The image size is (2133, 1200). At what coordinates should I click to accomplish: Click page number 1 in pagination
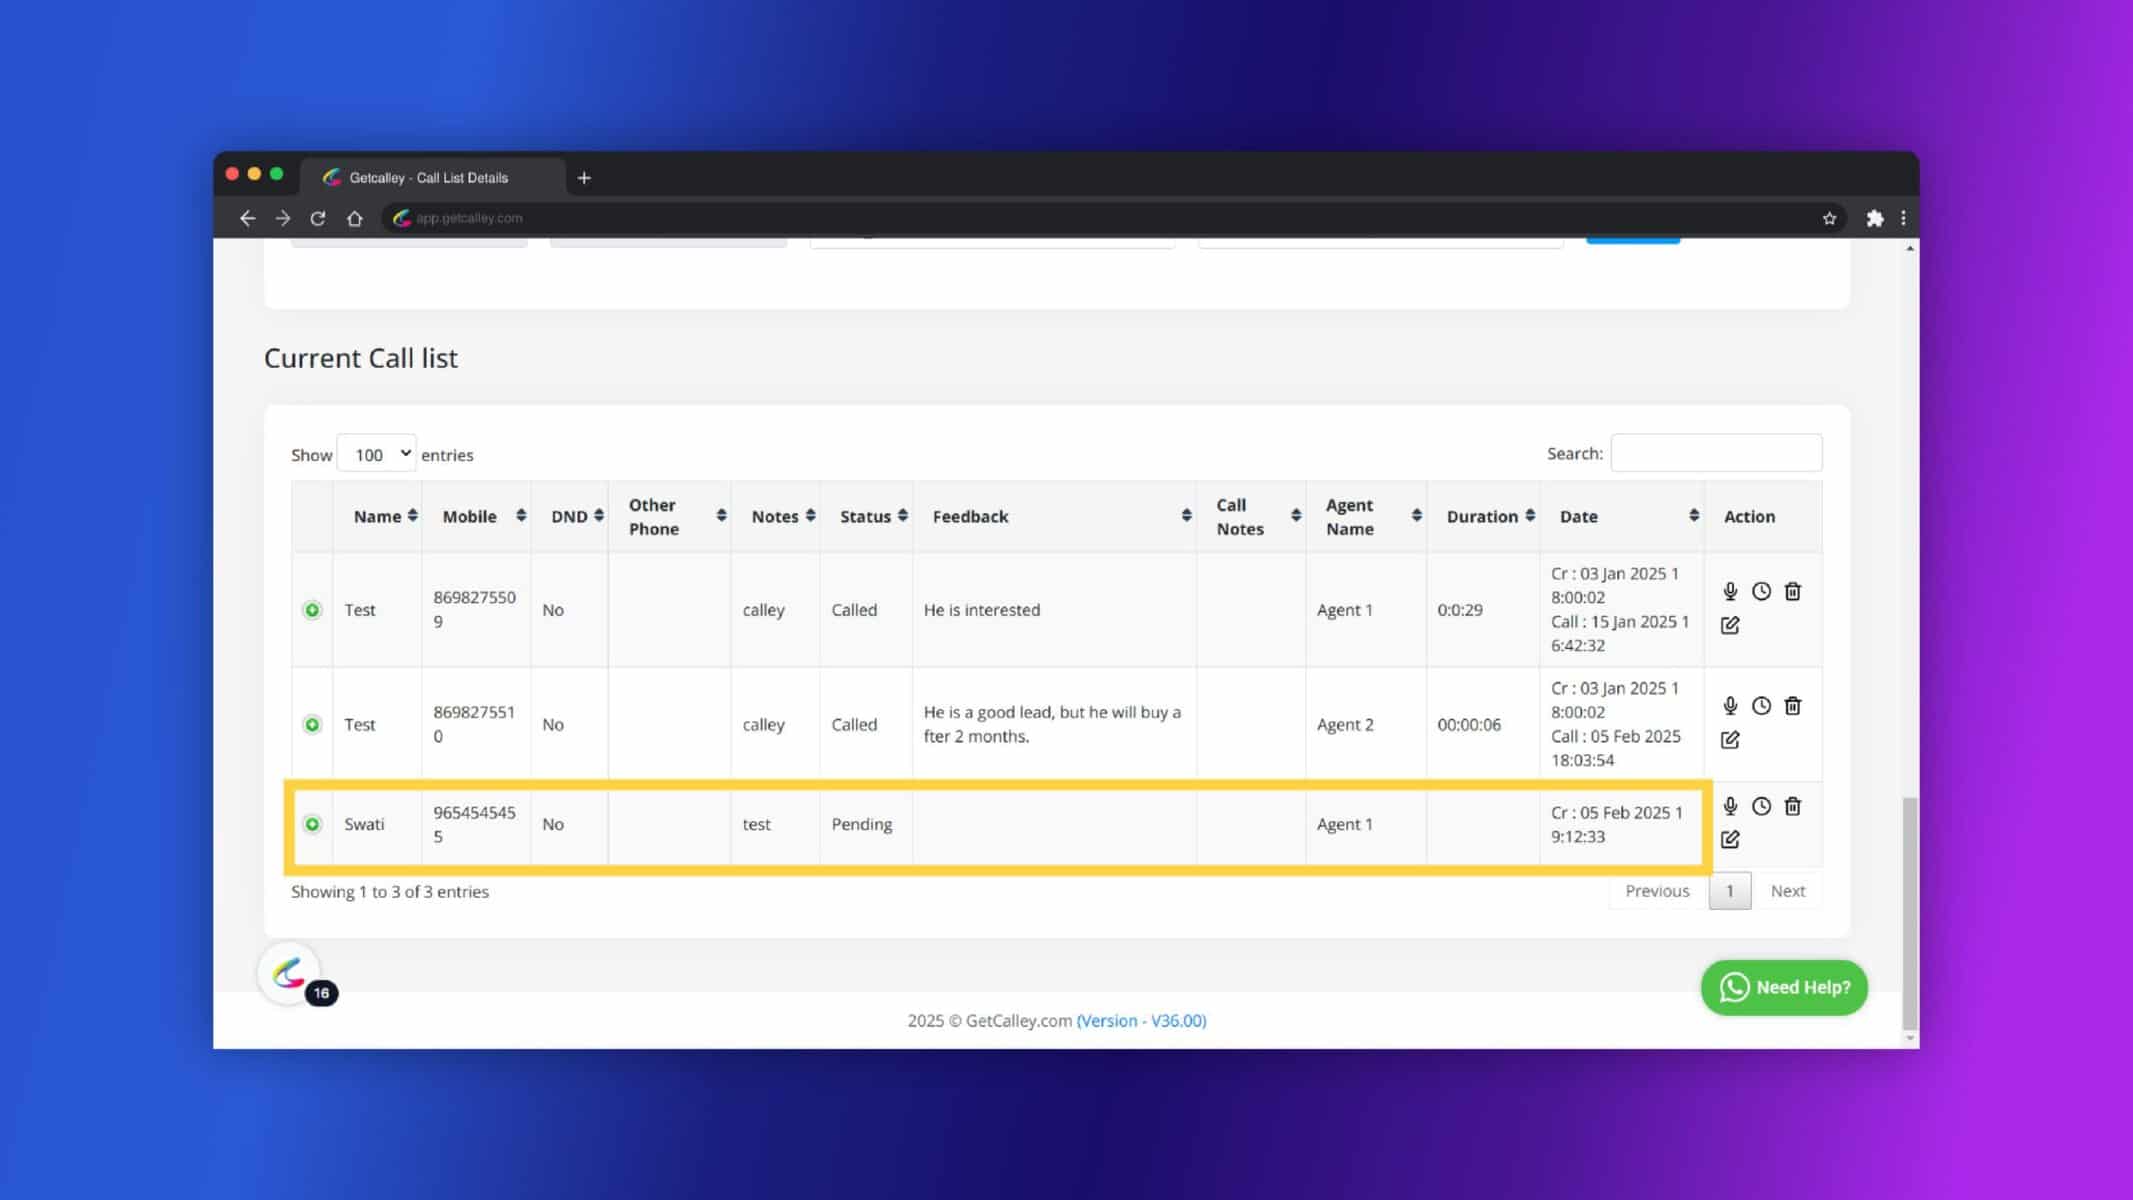(1730, 891)
